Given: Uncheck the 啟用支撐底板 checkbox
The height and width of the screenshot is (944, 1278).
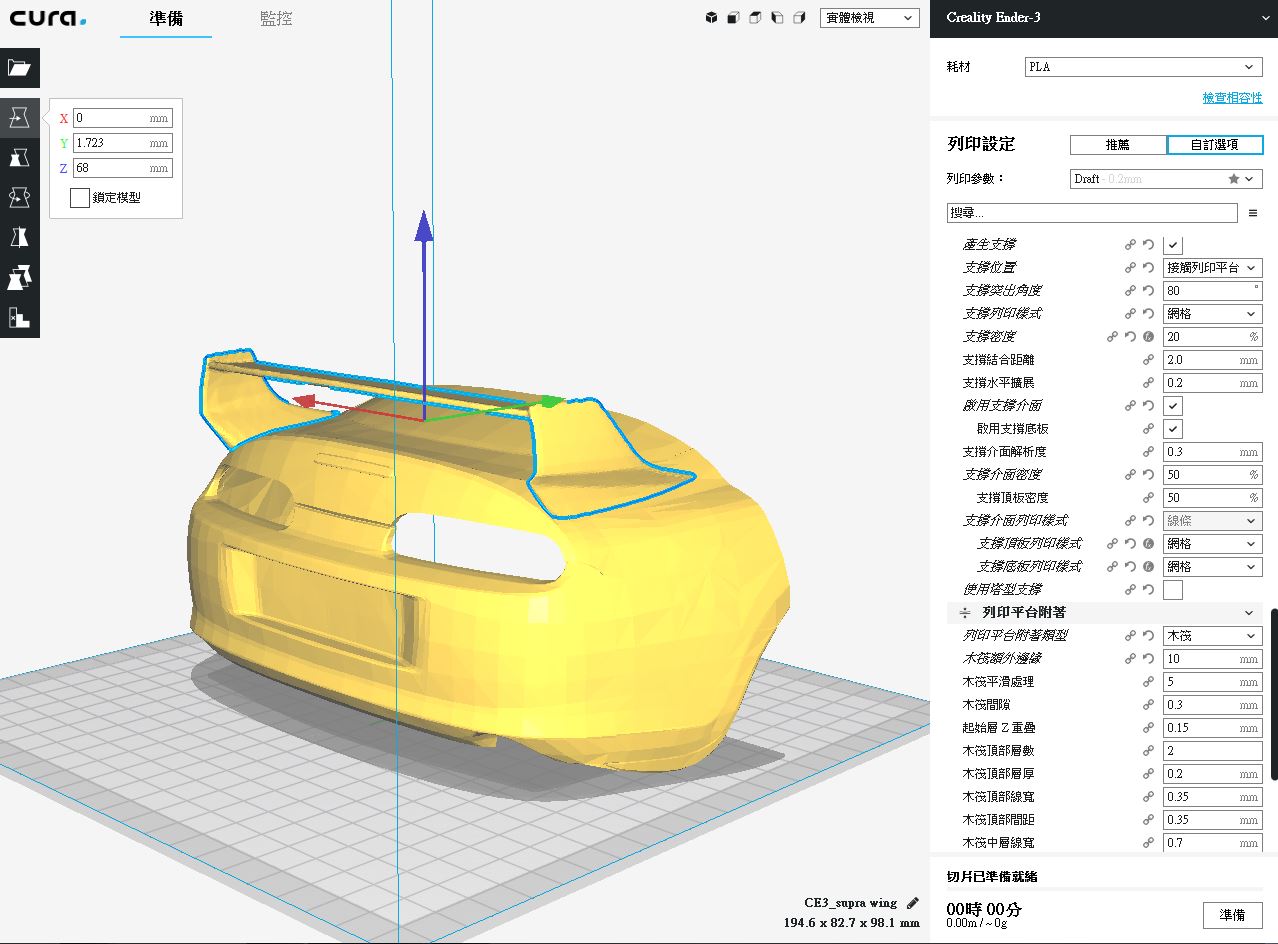Looking at the screenshot, I should [x=1173, y=428].
